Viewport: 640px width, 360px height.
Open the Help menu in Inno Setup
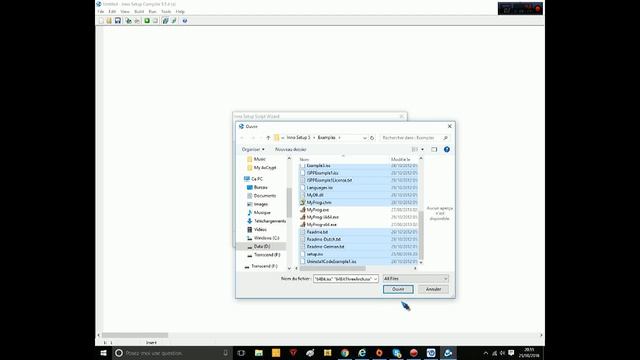180,12
